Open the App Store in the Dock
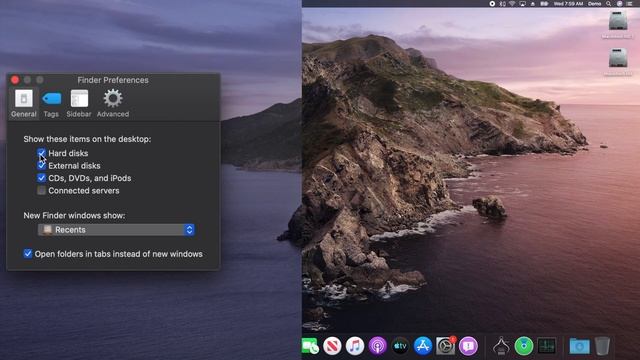Screen dimensions: 640x360 (x=423, y=346)
